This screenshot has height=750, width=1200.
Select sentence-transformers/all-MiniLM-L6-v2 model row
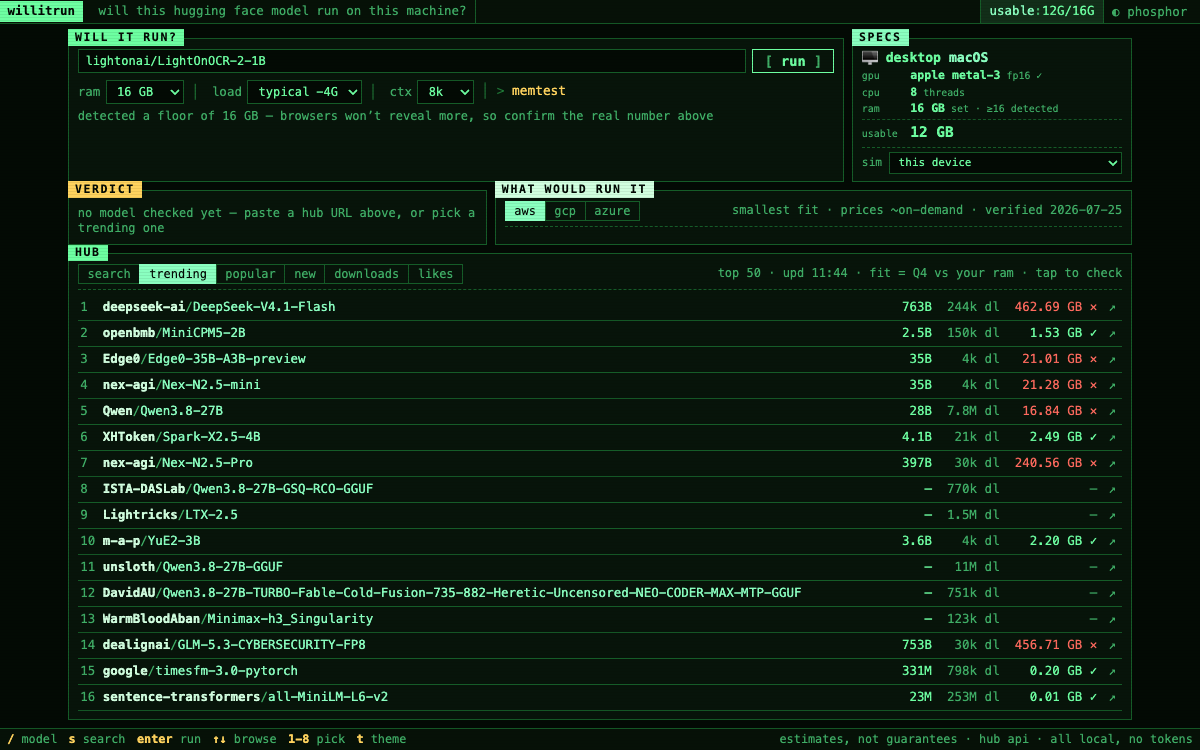600,697
